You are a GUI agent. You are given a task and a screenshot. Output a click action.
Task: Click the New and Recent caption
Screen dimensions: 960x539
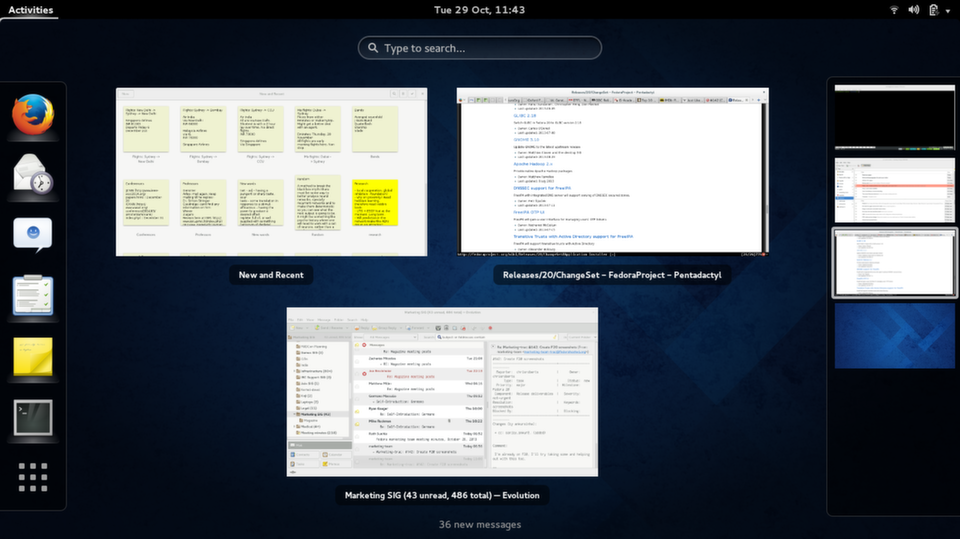tap(271, 275)
